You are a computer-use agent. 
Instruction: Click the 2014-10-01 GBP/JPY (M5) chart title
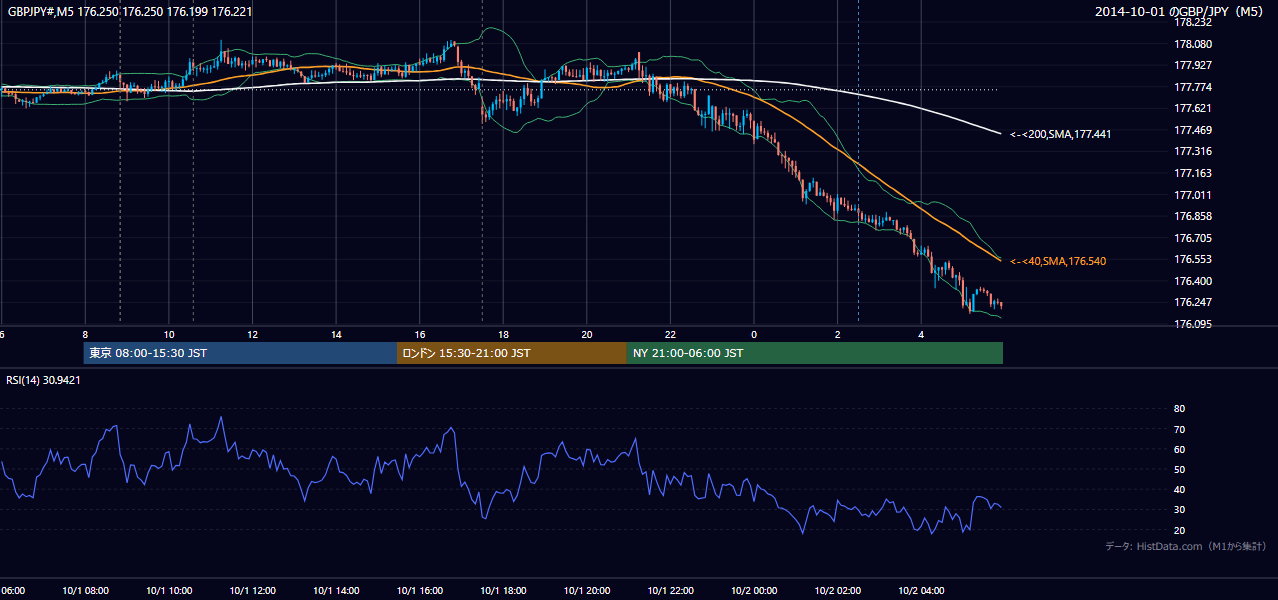[1181, 12]
